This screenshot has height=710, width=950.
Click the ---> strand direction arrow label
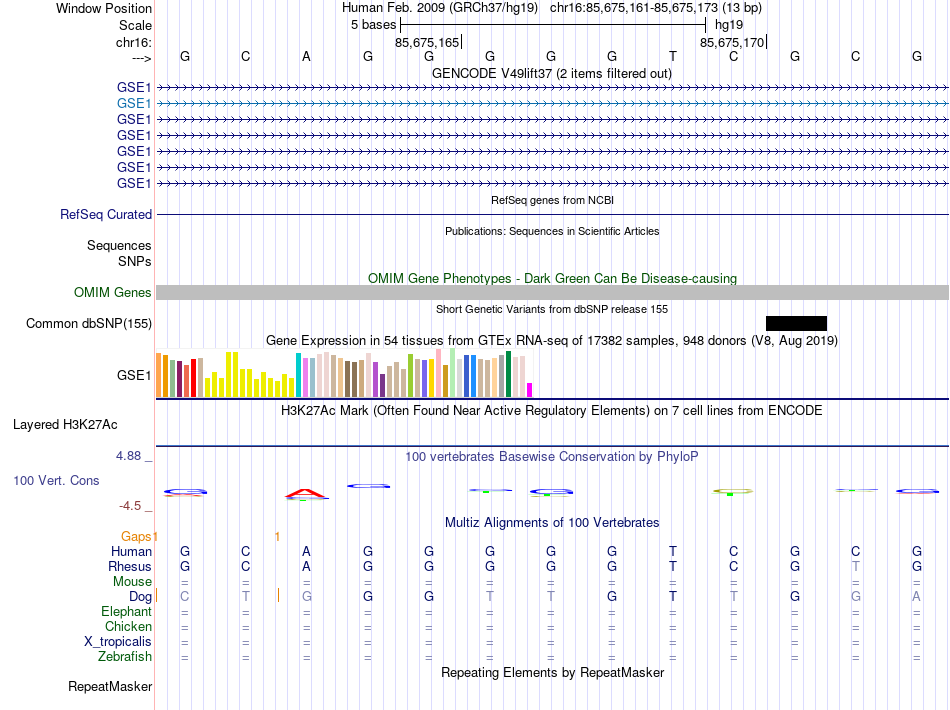point(142,58)
